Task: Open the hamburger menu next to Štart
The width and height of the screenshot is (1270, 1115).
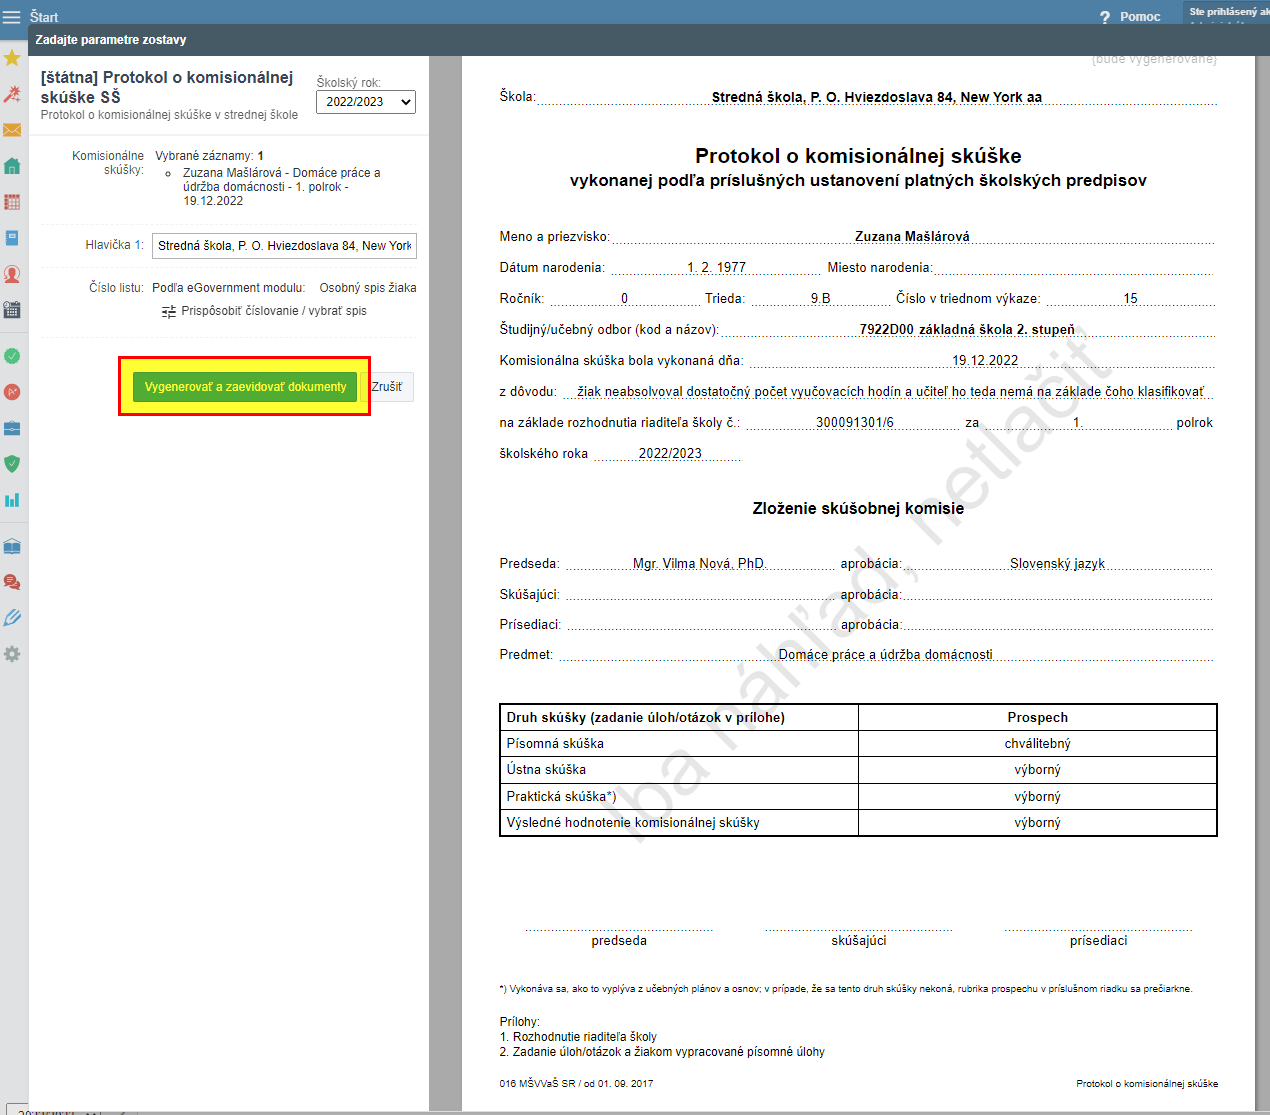Action: coord(11,17)
